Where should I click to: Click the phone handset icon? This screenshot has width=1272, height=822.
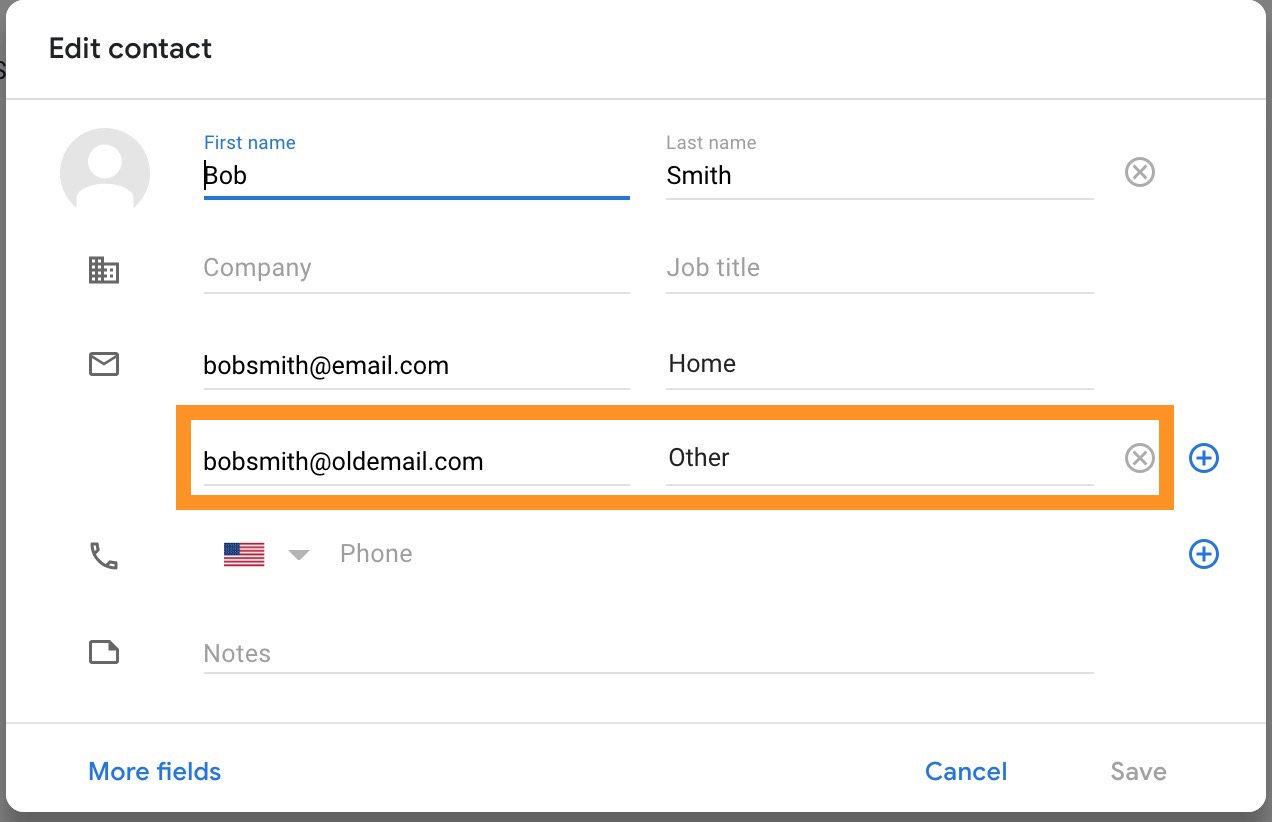[x=104, y=555]
